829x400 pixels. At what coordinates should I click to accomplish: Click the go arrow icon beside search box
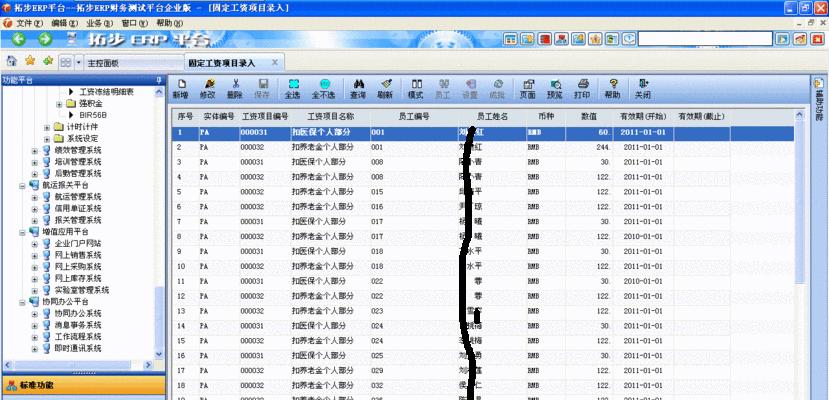[x=782, y=39]
